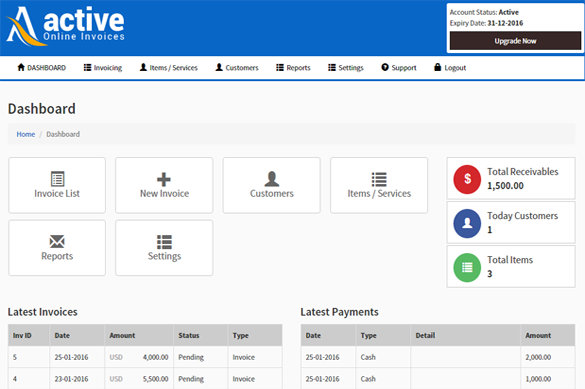Click the lock icon beside Logout
The image size is (585, 389).
tap(437, 67)
